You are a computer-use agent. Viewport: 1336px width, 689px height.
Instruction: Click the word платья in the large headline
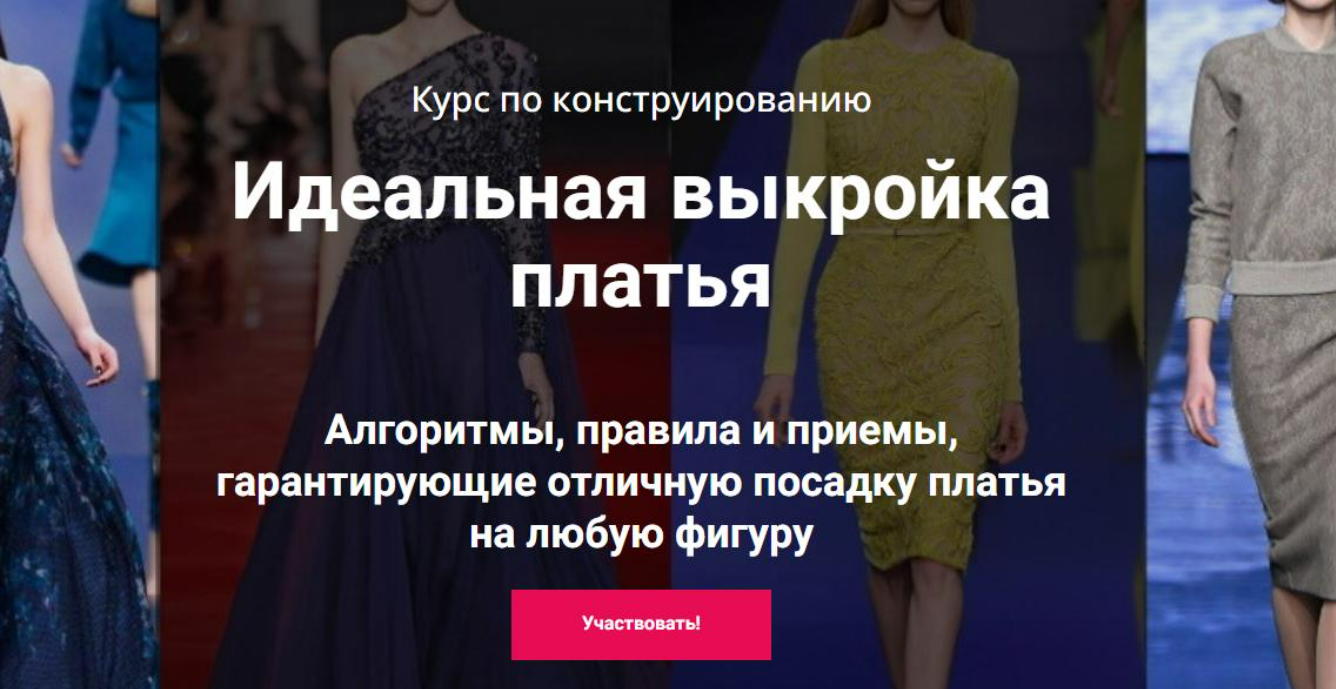tap(641, 279)
